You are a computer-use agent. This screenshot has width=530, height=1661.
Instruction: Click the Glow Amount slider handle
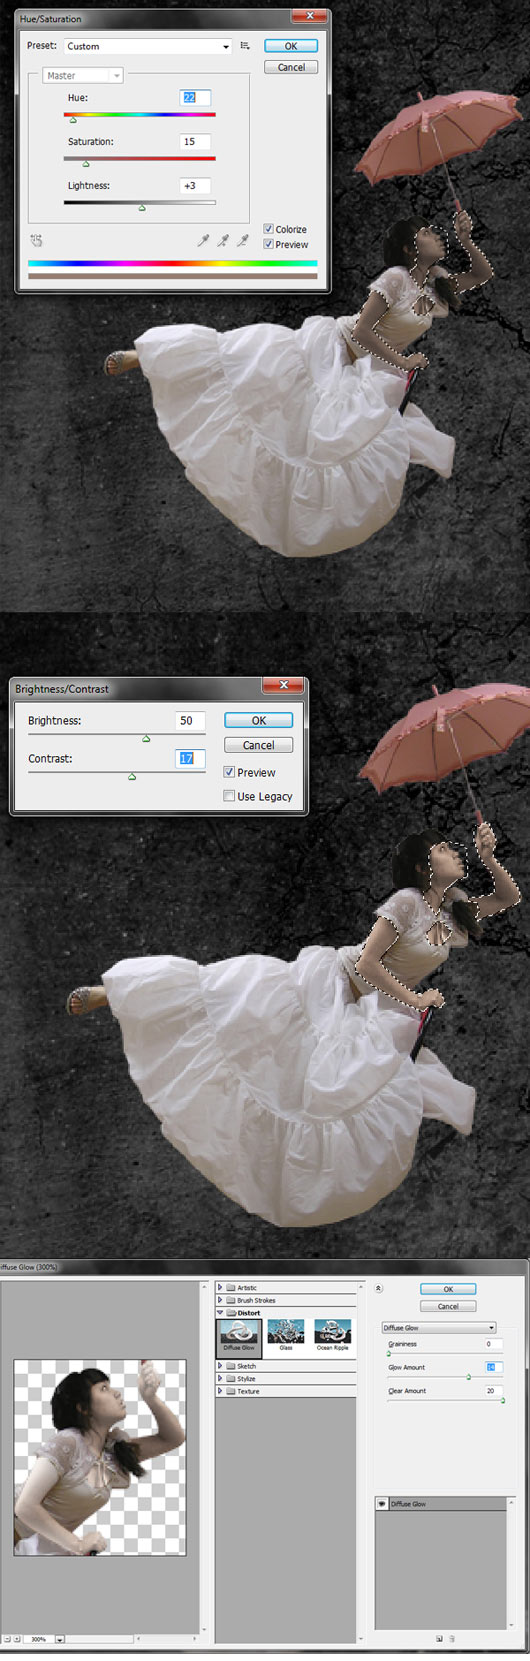coord(468,1378)
